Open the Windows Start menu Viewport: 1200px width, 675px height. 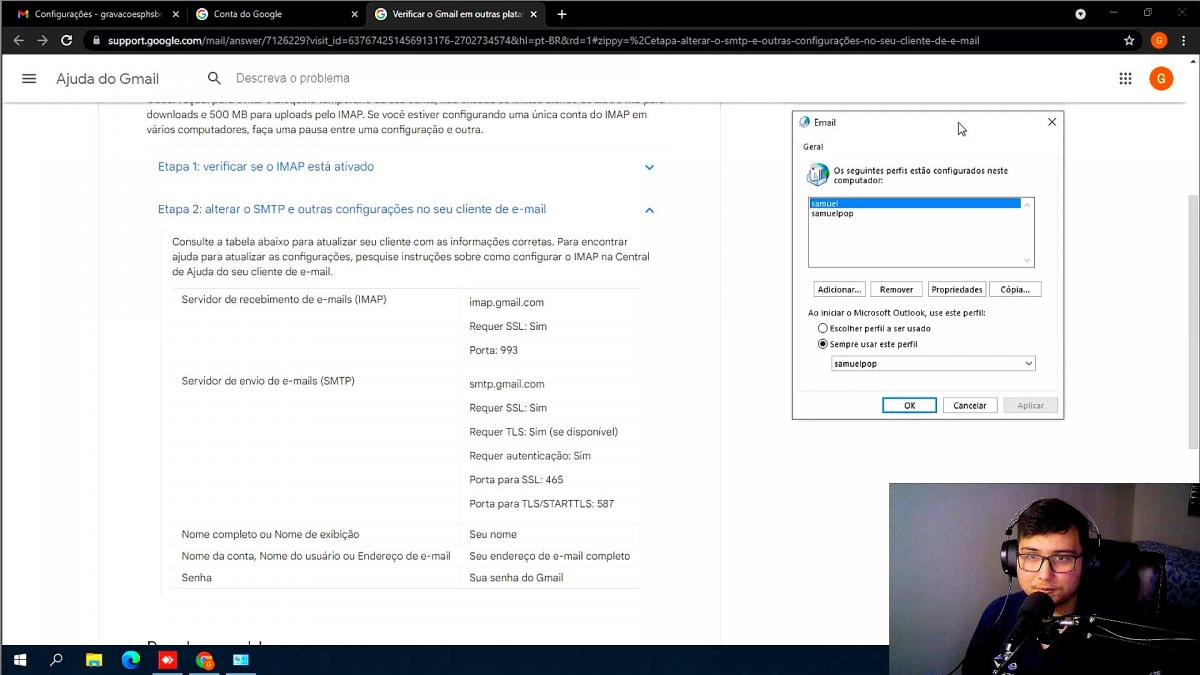[x=19, y=660]
